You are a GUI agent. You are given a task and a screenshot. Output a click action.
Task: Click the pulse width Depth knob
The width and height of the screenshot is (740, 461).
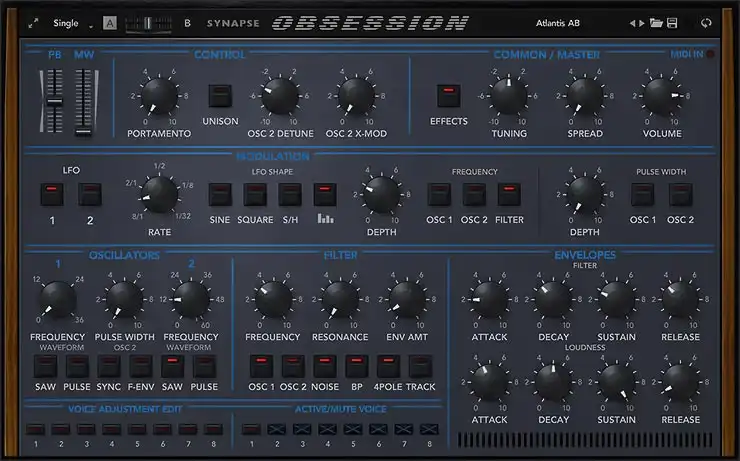(585, 194)
